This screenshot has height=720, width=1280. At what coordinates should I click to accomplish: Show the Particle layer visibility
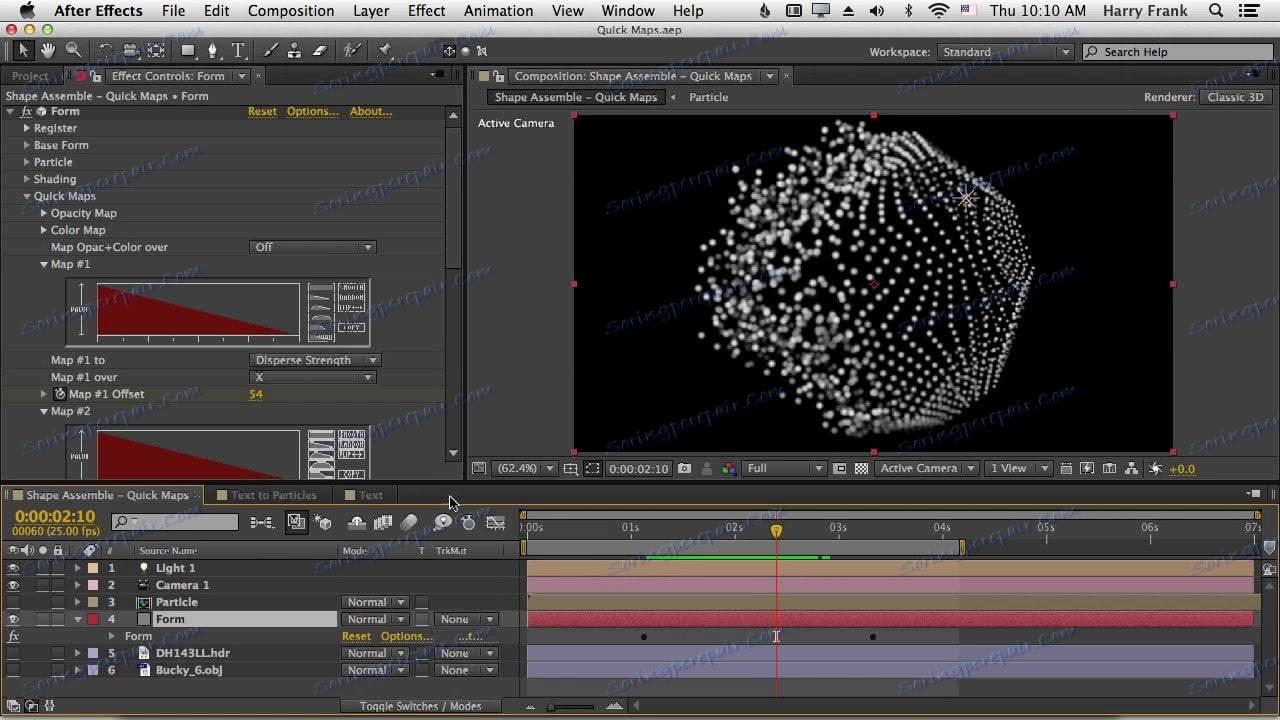click(13, 602)
